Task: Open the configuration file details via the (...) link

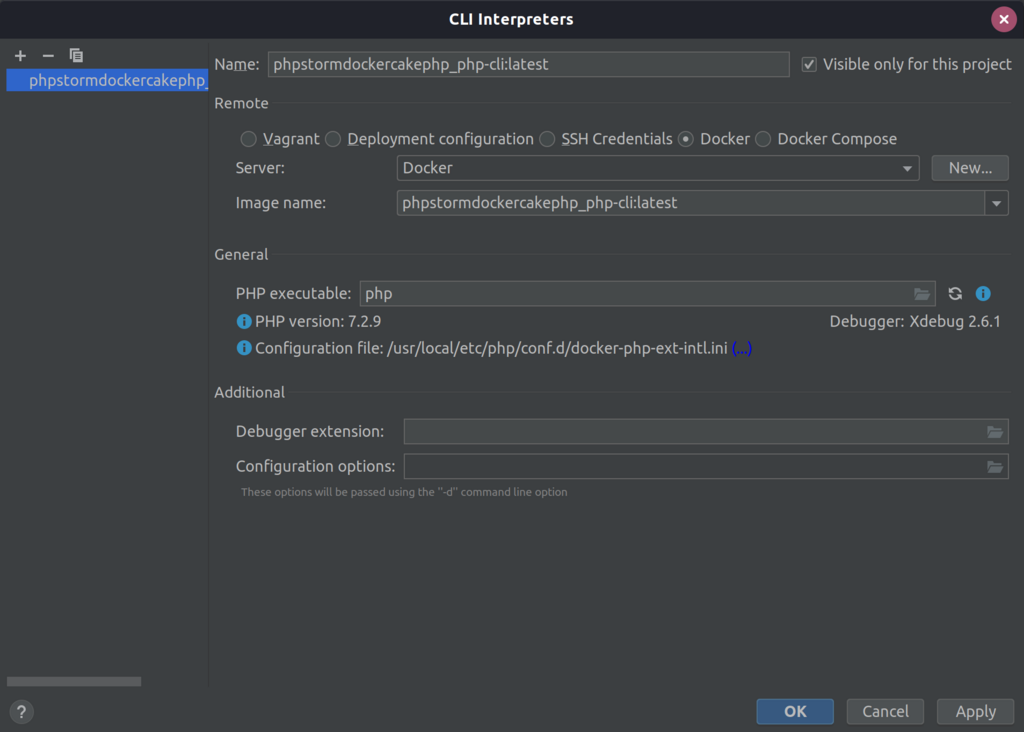Action: coord(741,348)
